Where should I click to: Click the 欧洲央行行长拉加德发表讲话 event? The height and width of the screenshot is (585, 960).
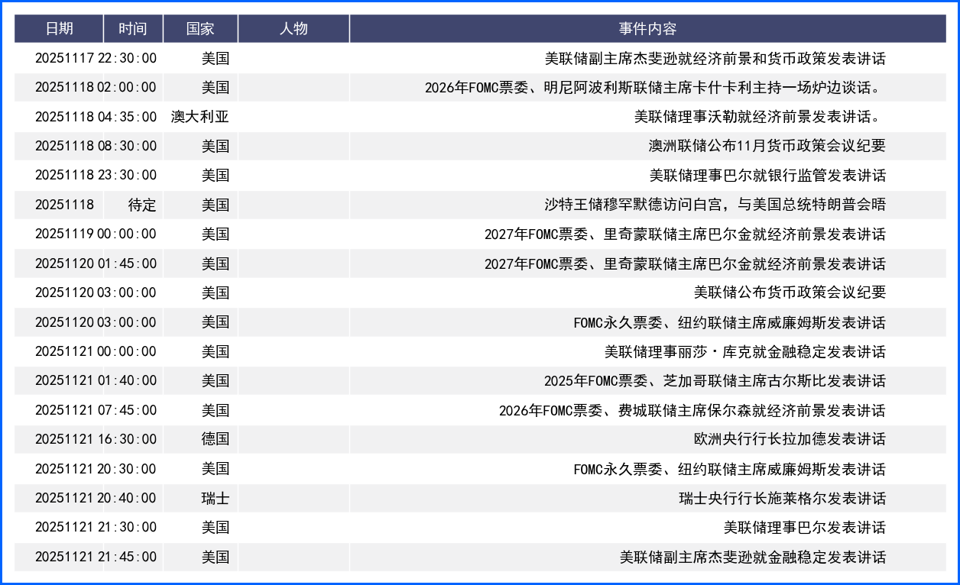789,439
